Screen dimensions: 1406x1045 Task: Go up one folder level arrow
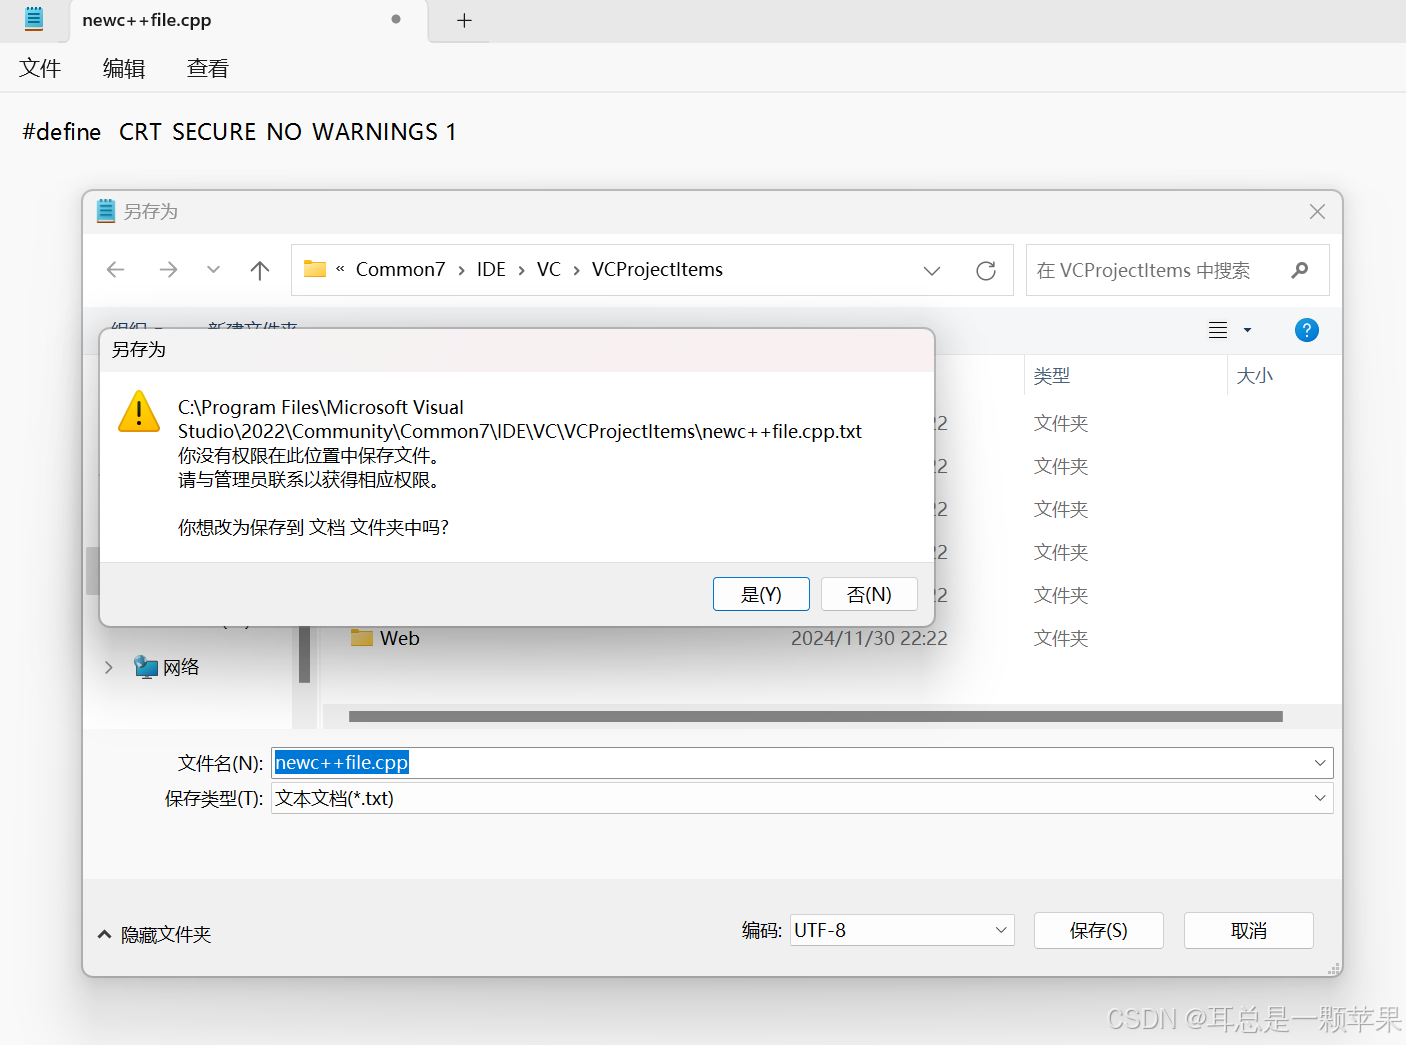point(260,270)
